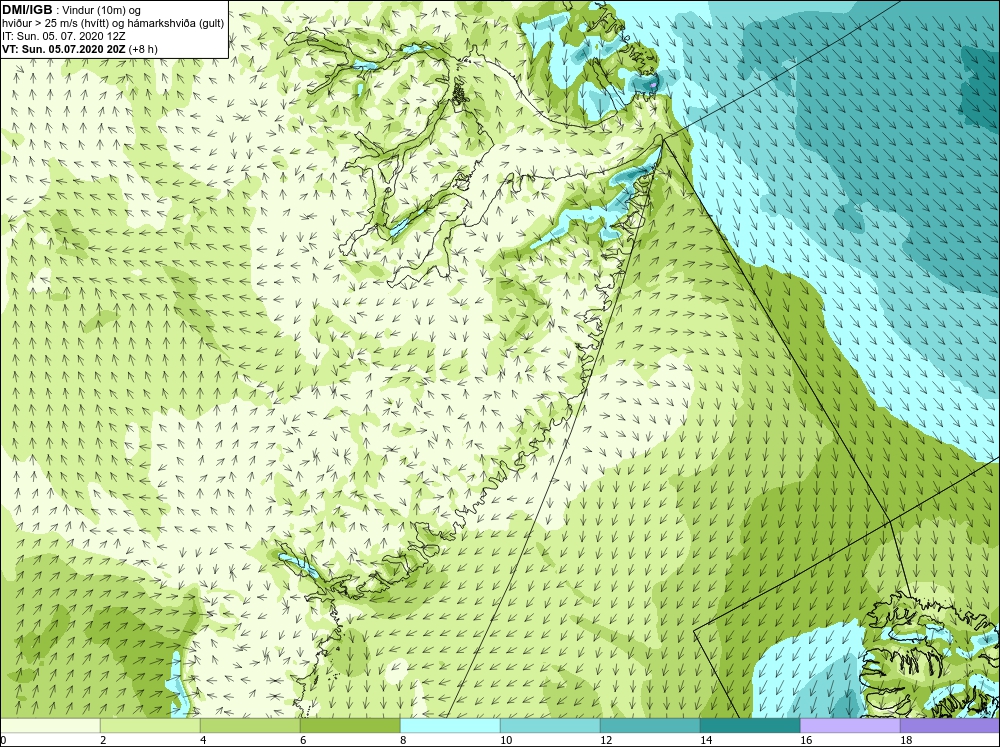Click the darker purple legend swatch above 18
The width and height of the screenshot is (1000, 747).
point(950,725)
